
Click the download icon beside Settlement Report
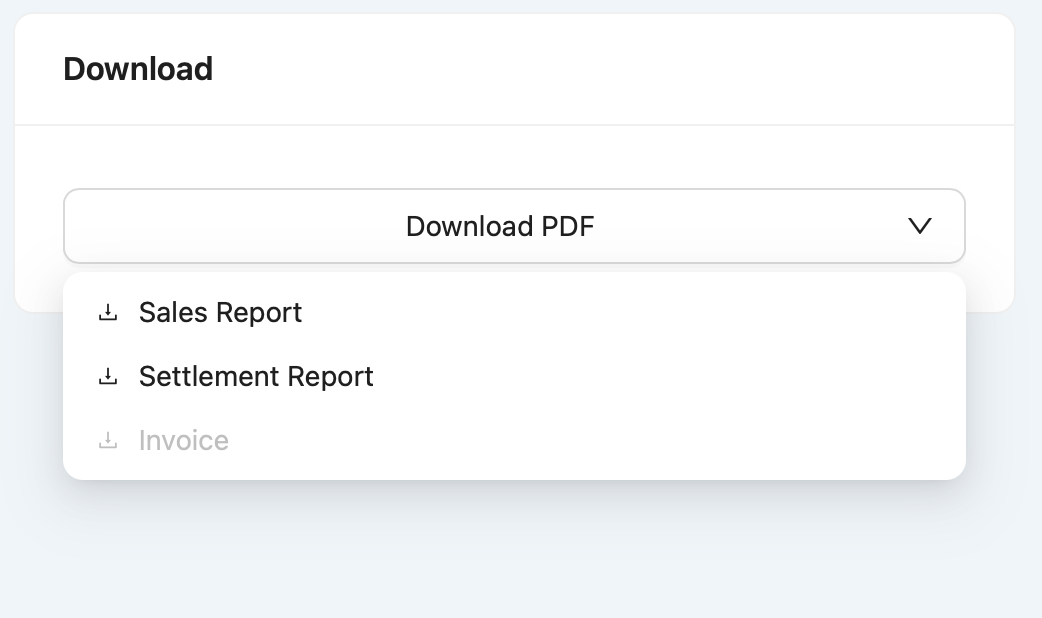click(x=108, y=377)
